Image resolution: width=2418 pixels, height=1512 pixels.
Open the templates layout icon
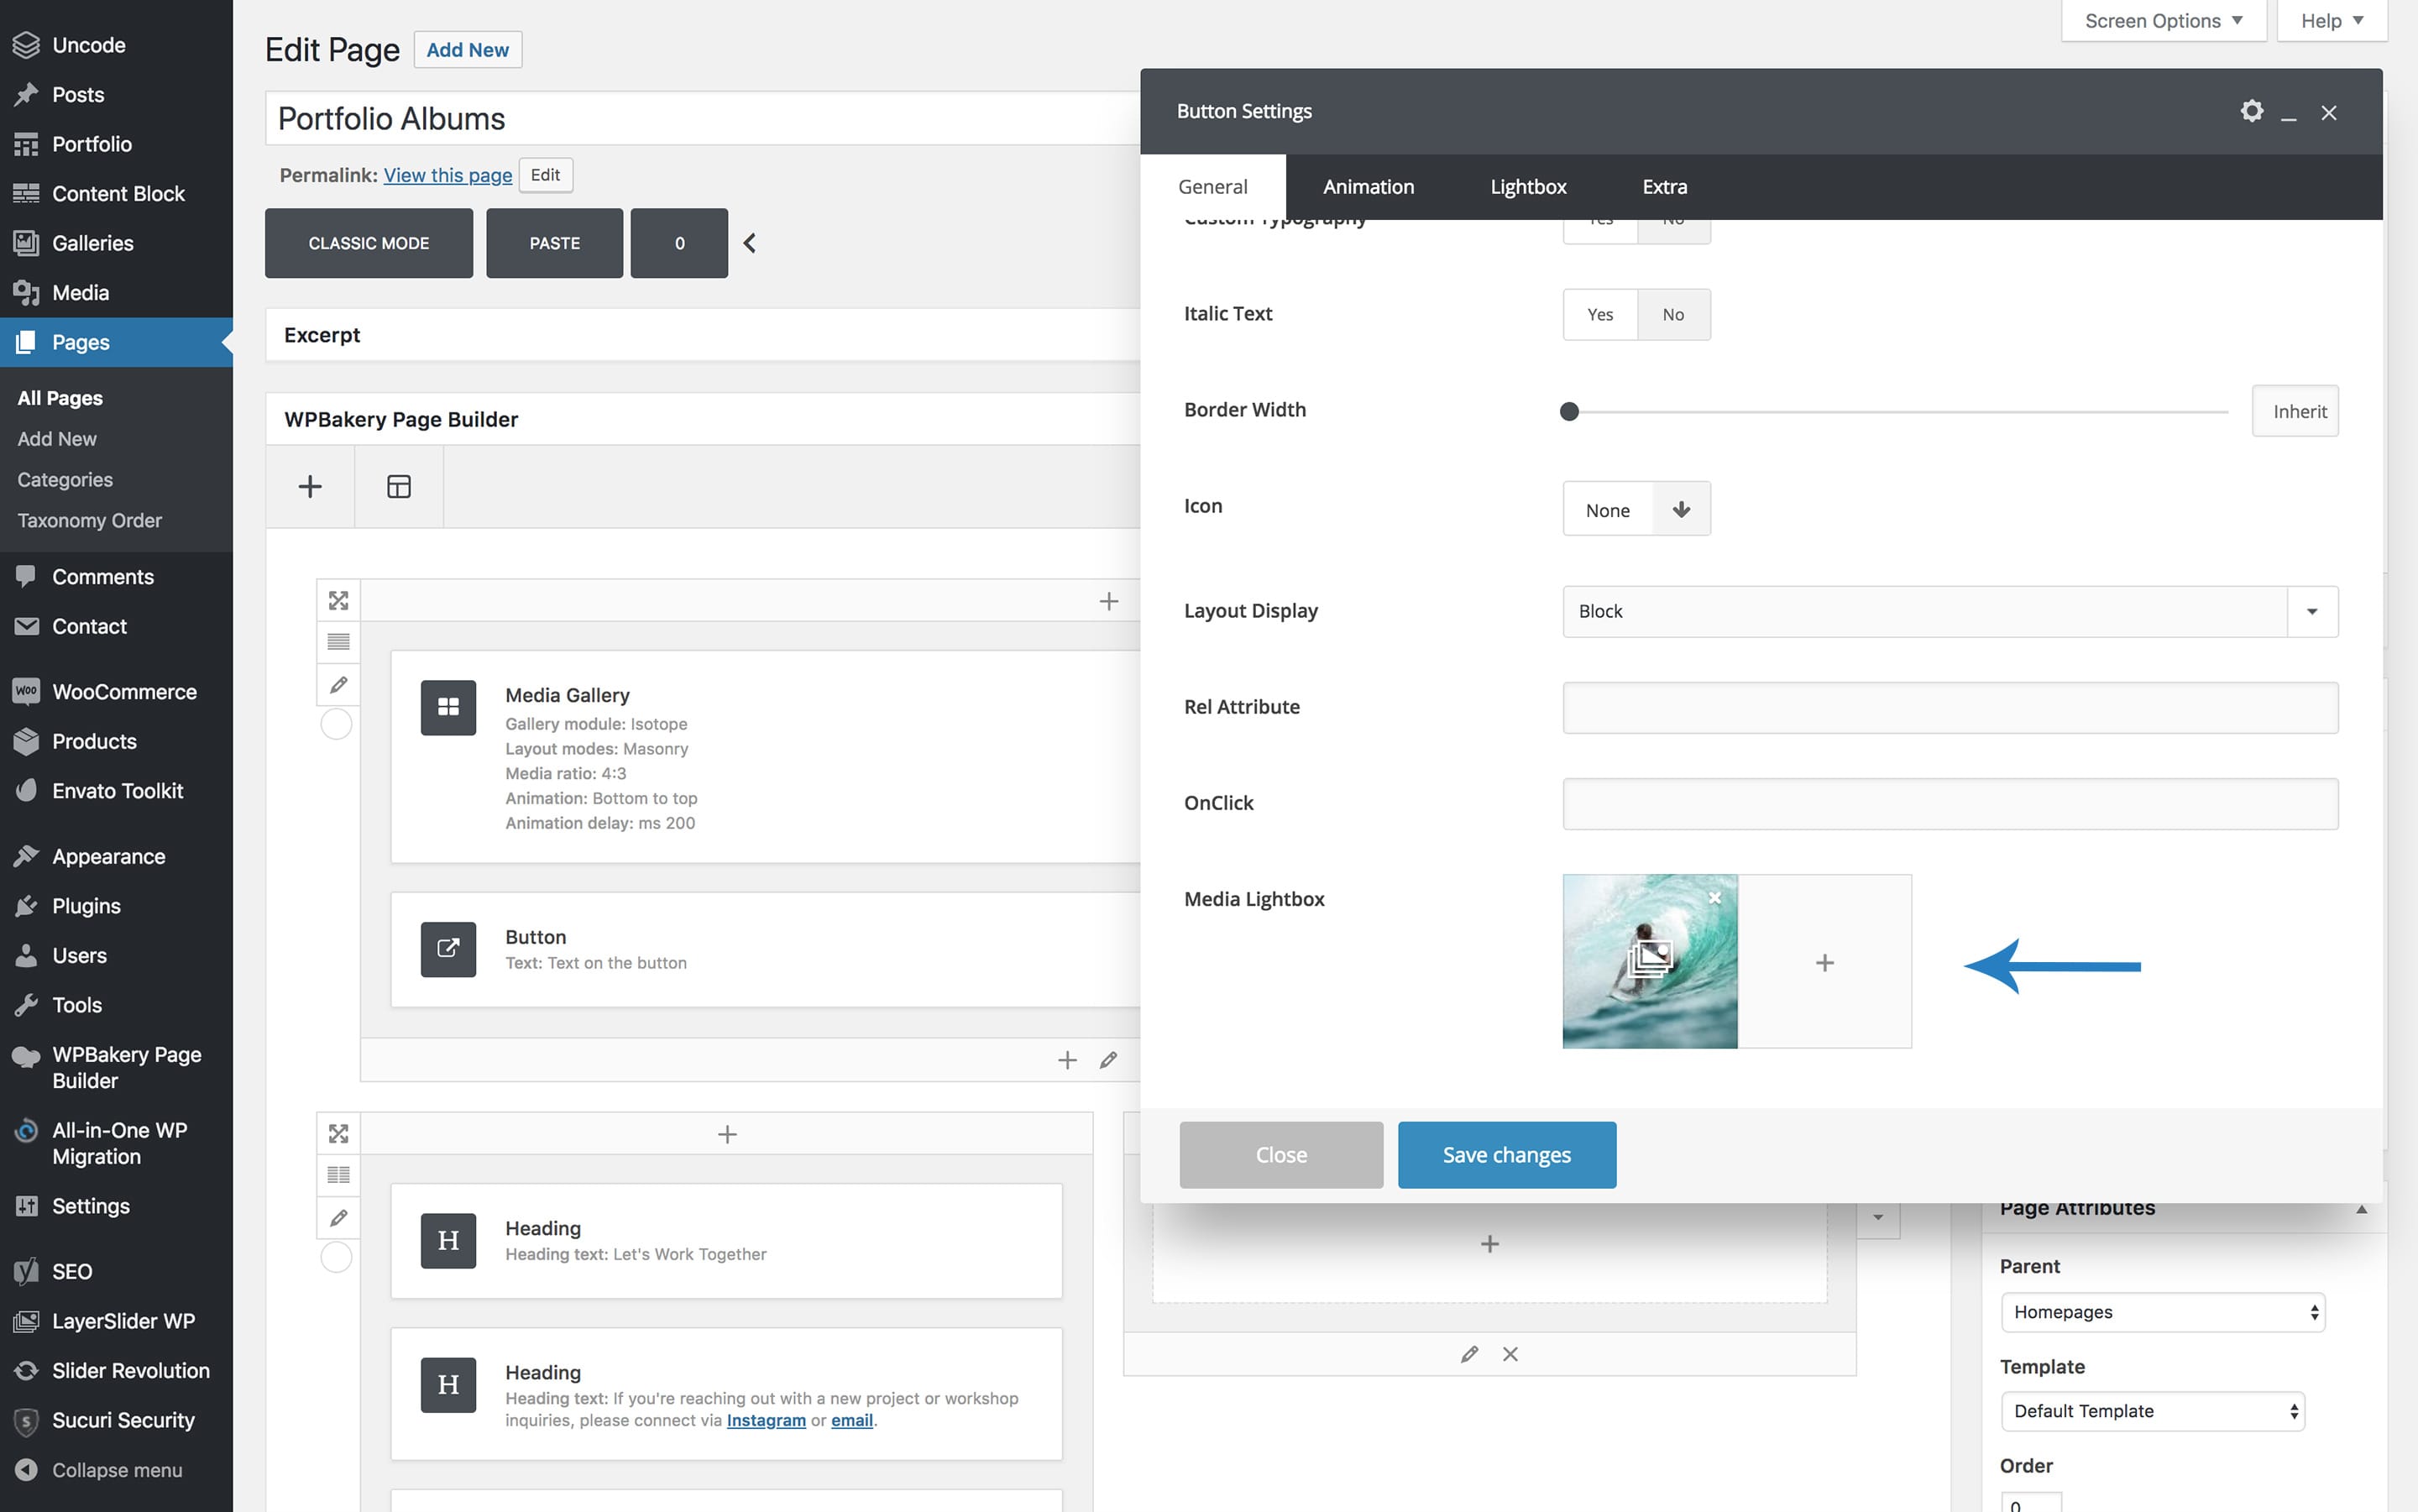(x=398, y=487)
